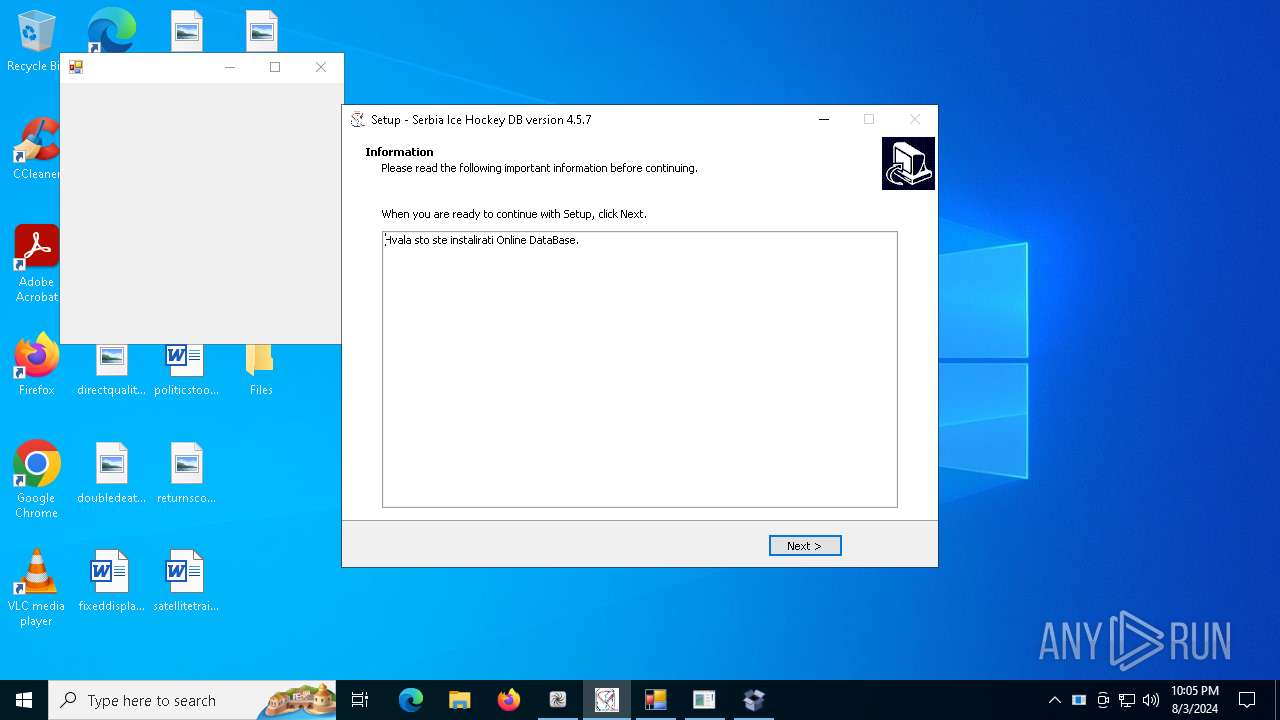
Task: Click the taskbar search box
Action: click(192, 700)
